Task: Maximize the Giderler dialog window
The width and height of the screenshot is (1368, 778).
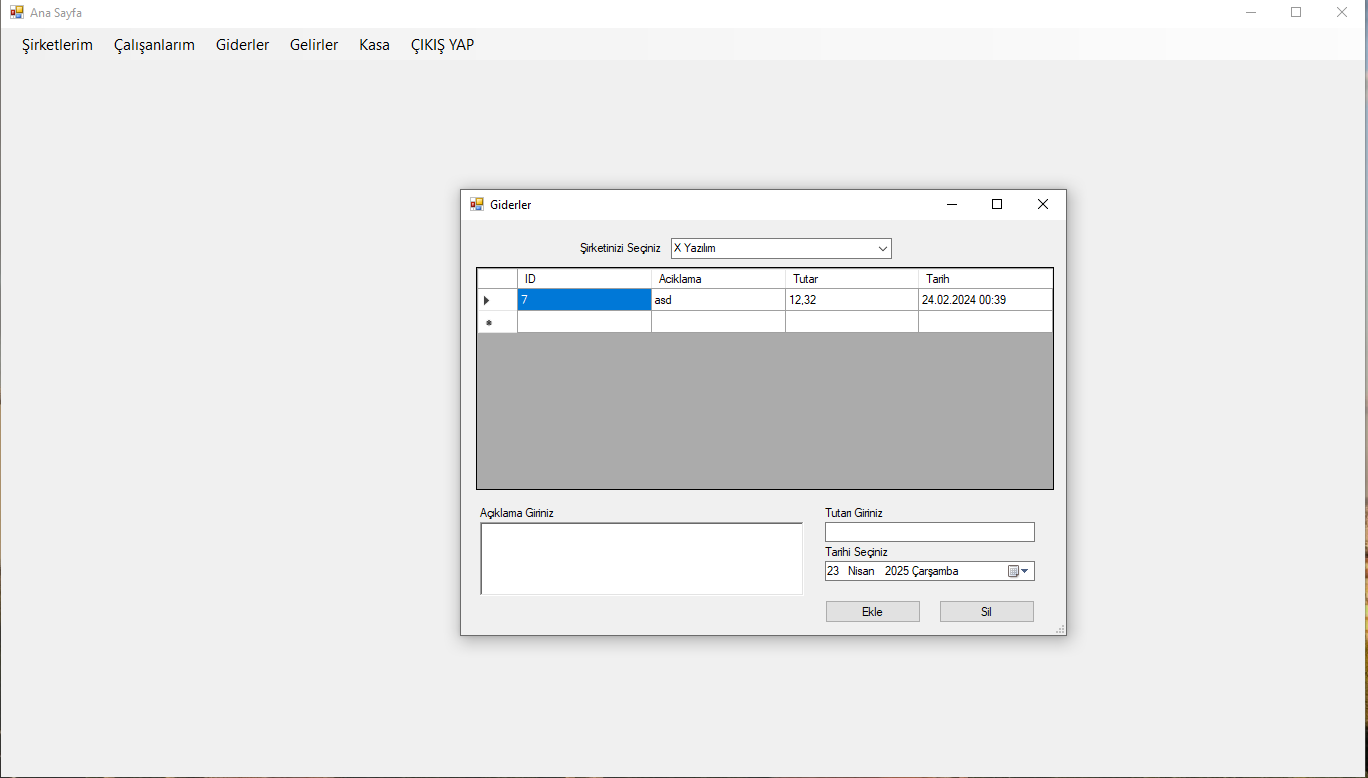Action: (996, 204)
